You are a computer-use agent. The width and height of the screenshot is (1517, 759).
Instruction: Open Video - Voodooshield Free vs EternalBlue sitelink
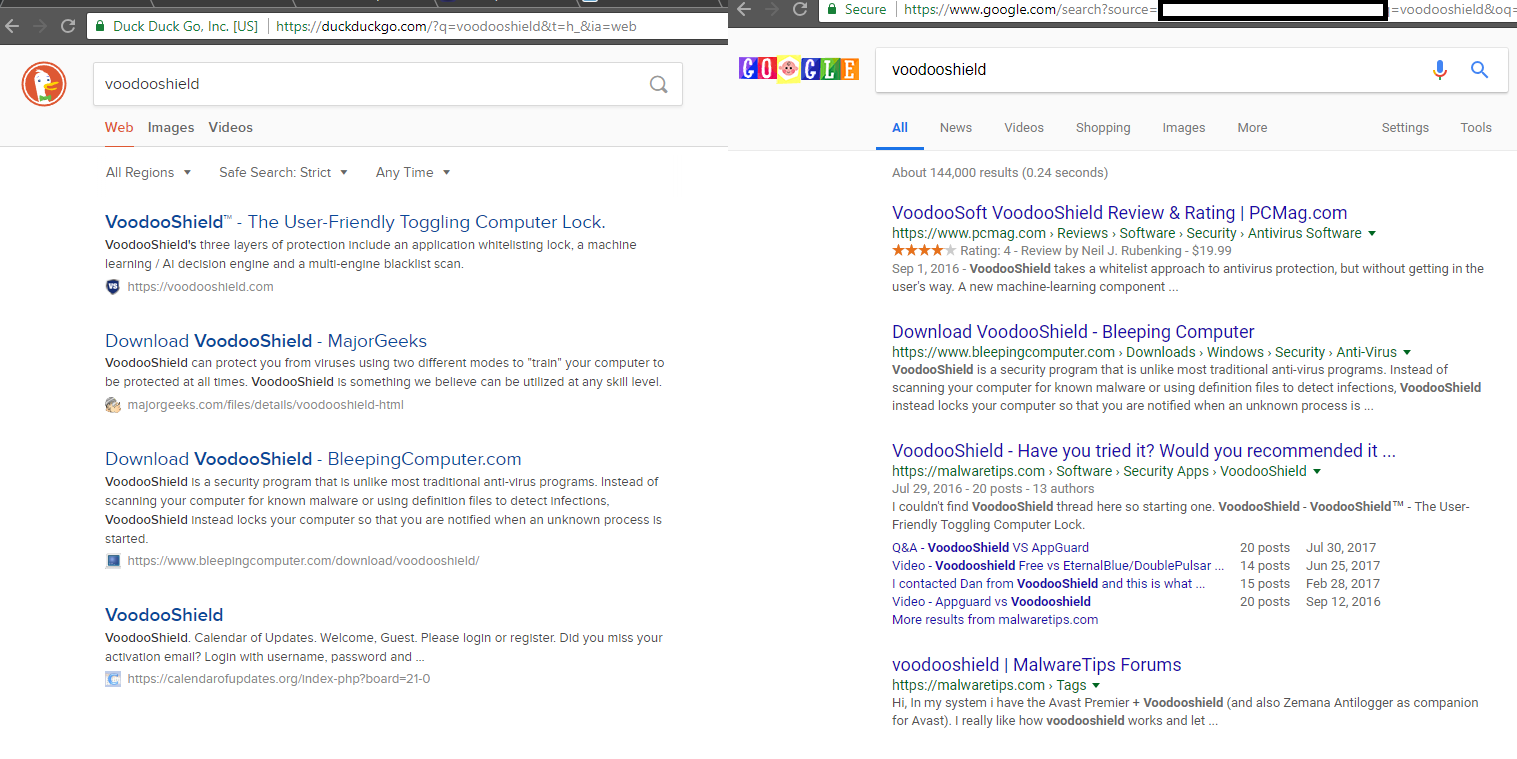pyautogui.click(x=1057, y=566)
